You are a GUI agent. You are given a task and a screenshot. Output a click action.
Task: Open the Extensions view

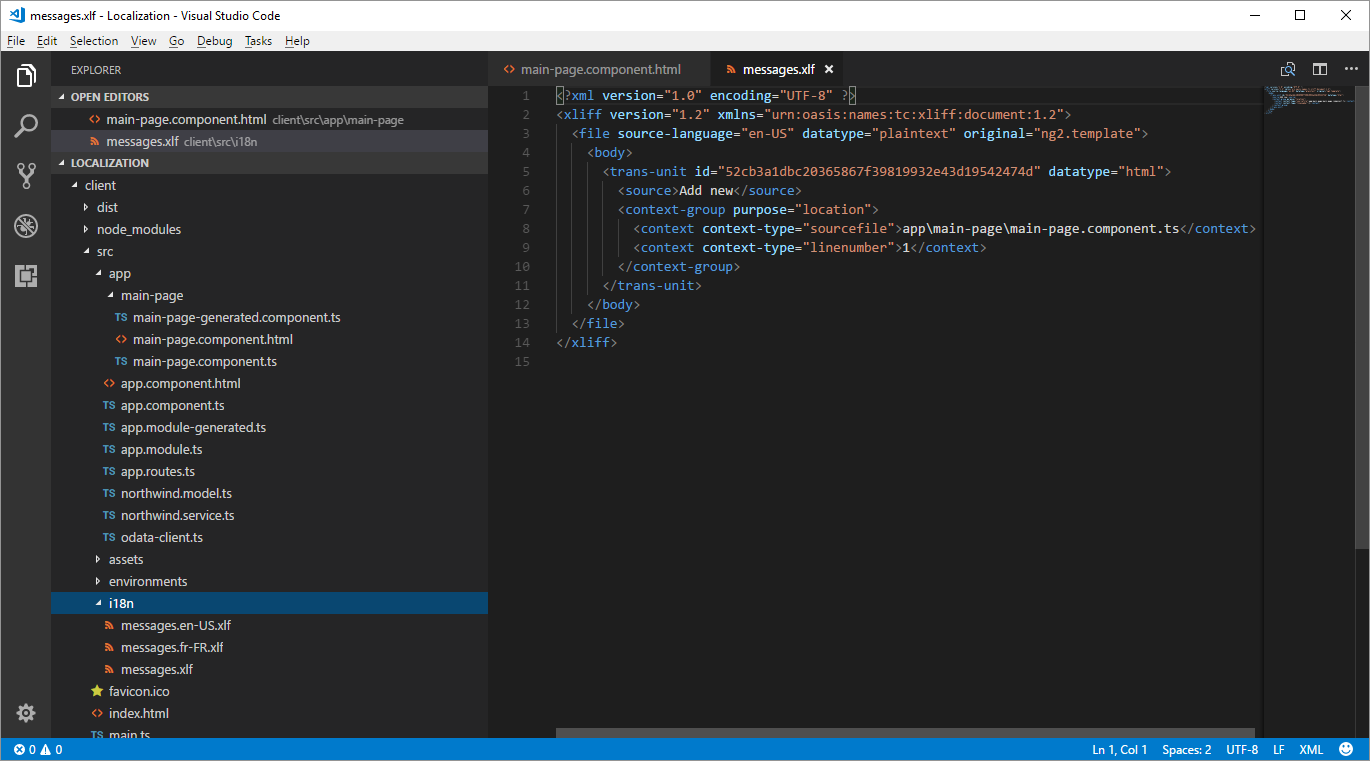pyautogui.click(x=26, y=276)
